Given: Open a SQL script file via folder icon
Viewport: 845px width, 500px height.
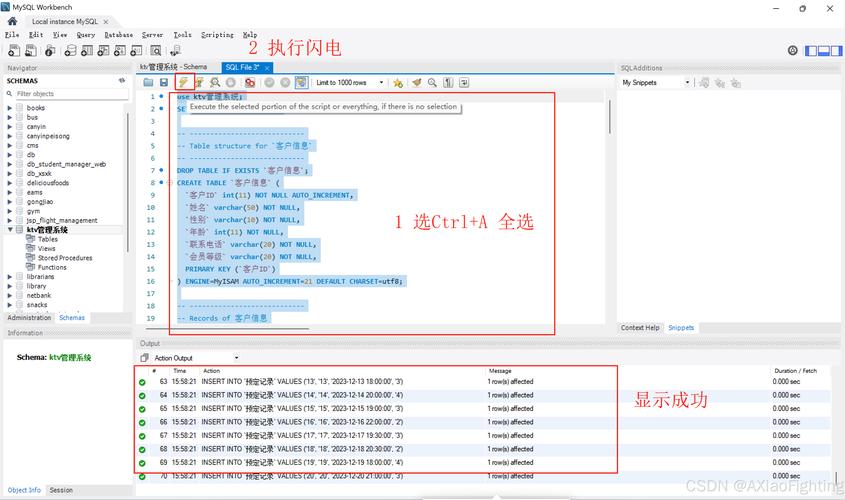Looking at the screenshot, I should [x=149, y=82].
